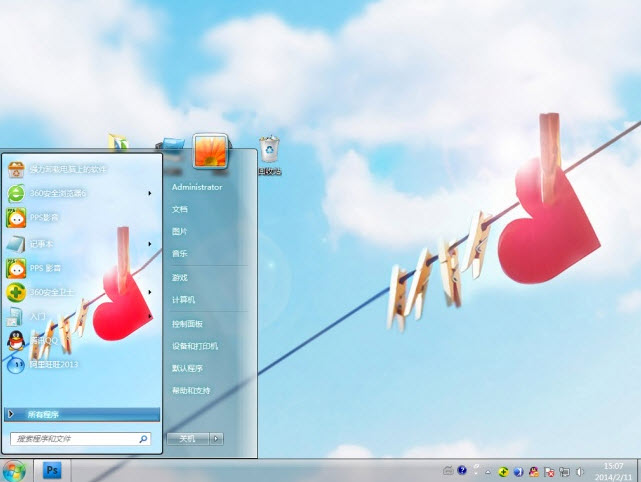Expand the 360安全浏览器6 jump list arrow
The image size is (641, 482).
150,193
